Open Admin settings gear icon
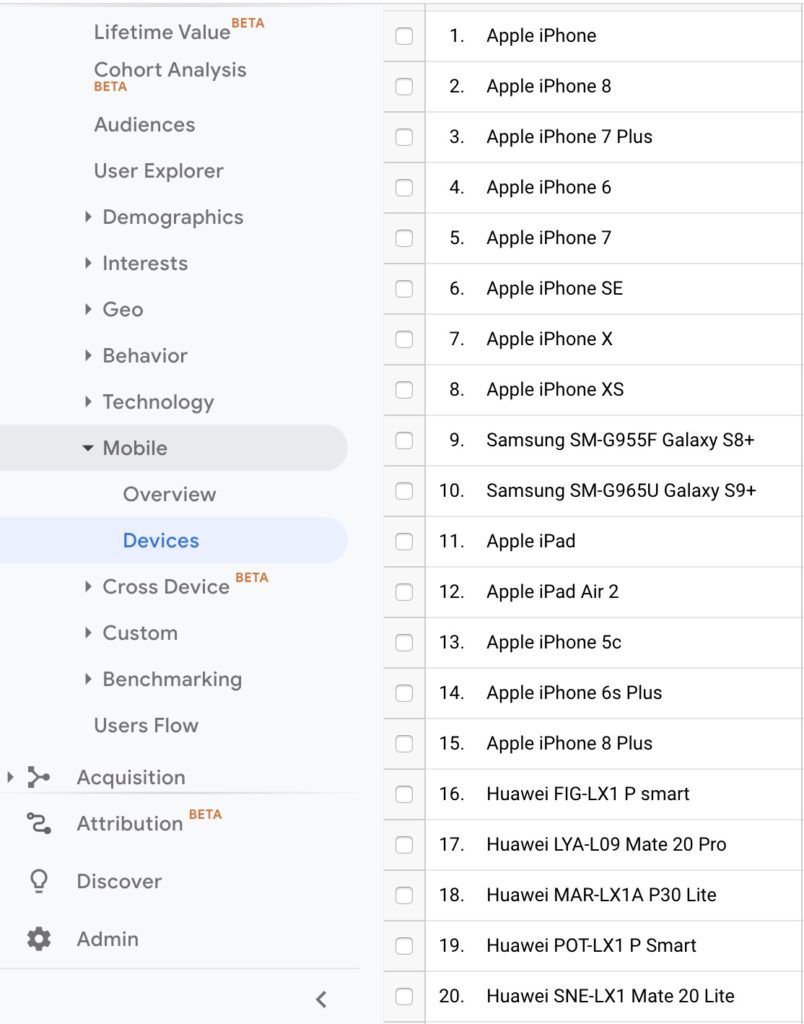This screenshot has height=1024, width=804. (39, 939)
